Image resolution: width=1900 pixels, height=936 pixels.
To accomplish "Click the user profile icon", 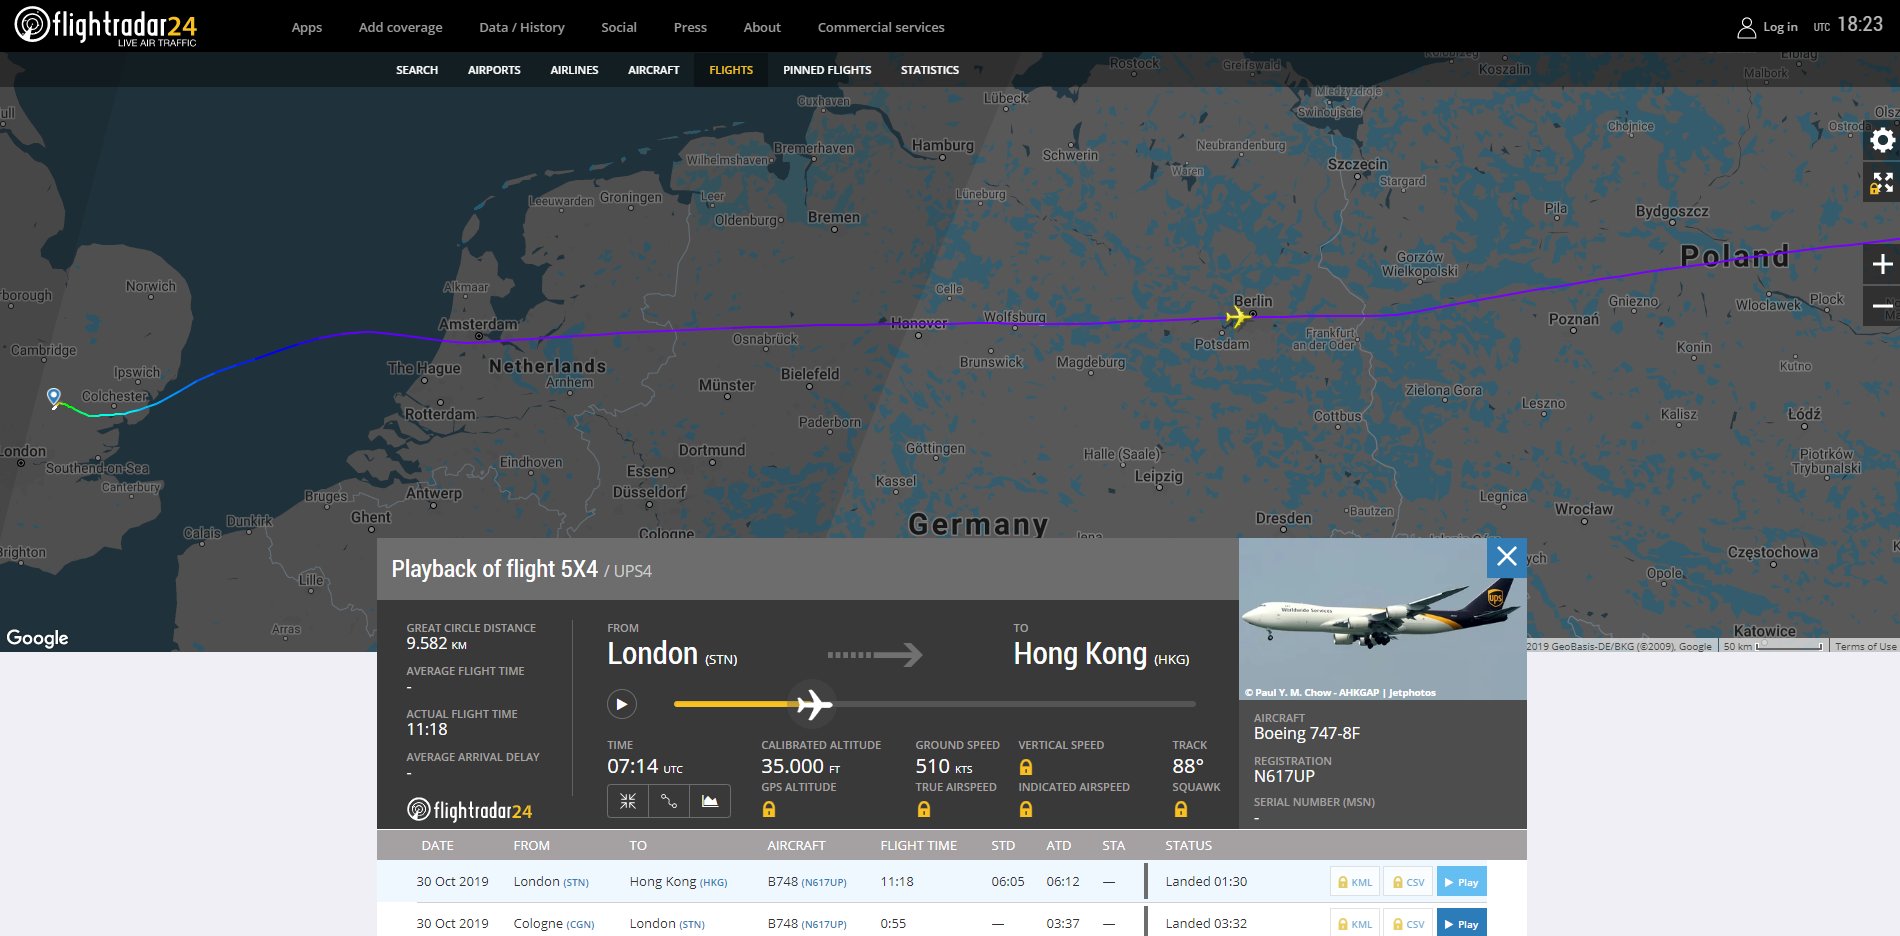I will tap(1746, 28).
